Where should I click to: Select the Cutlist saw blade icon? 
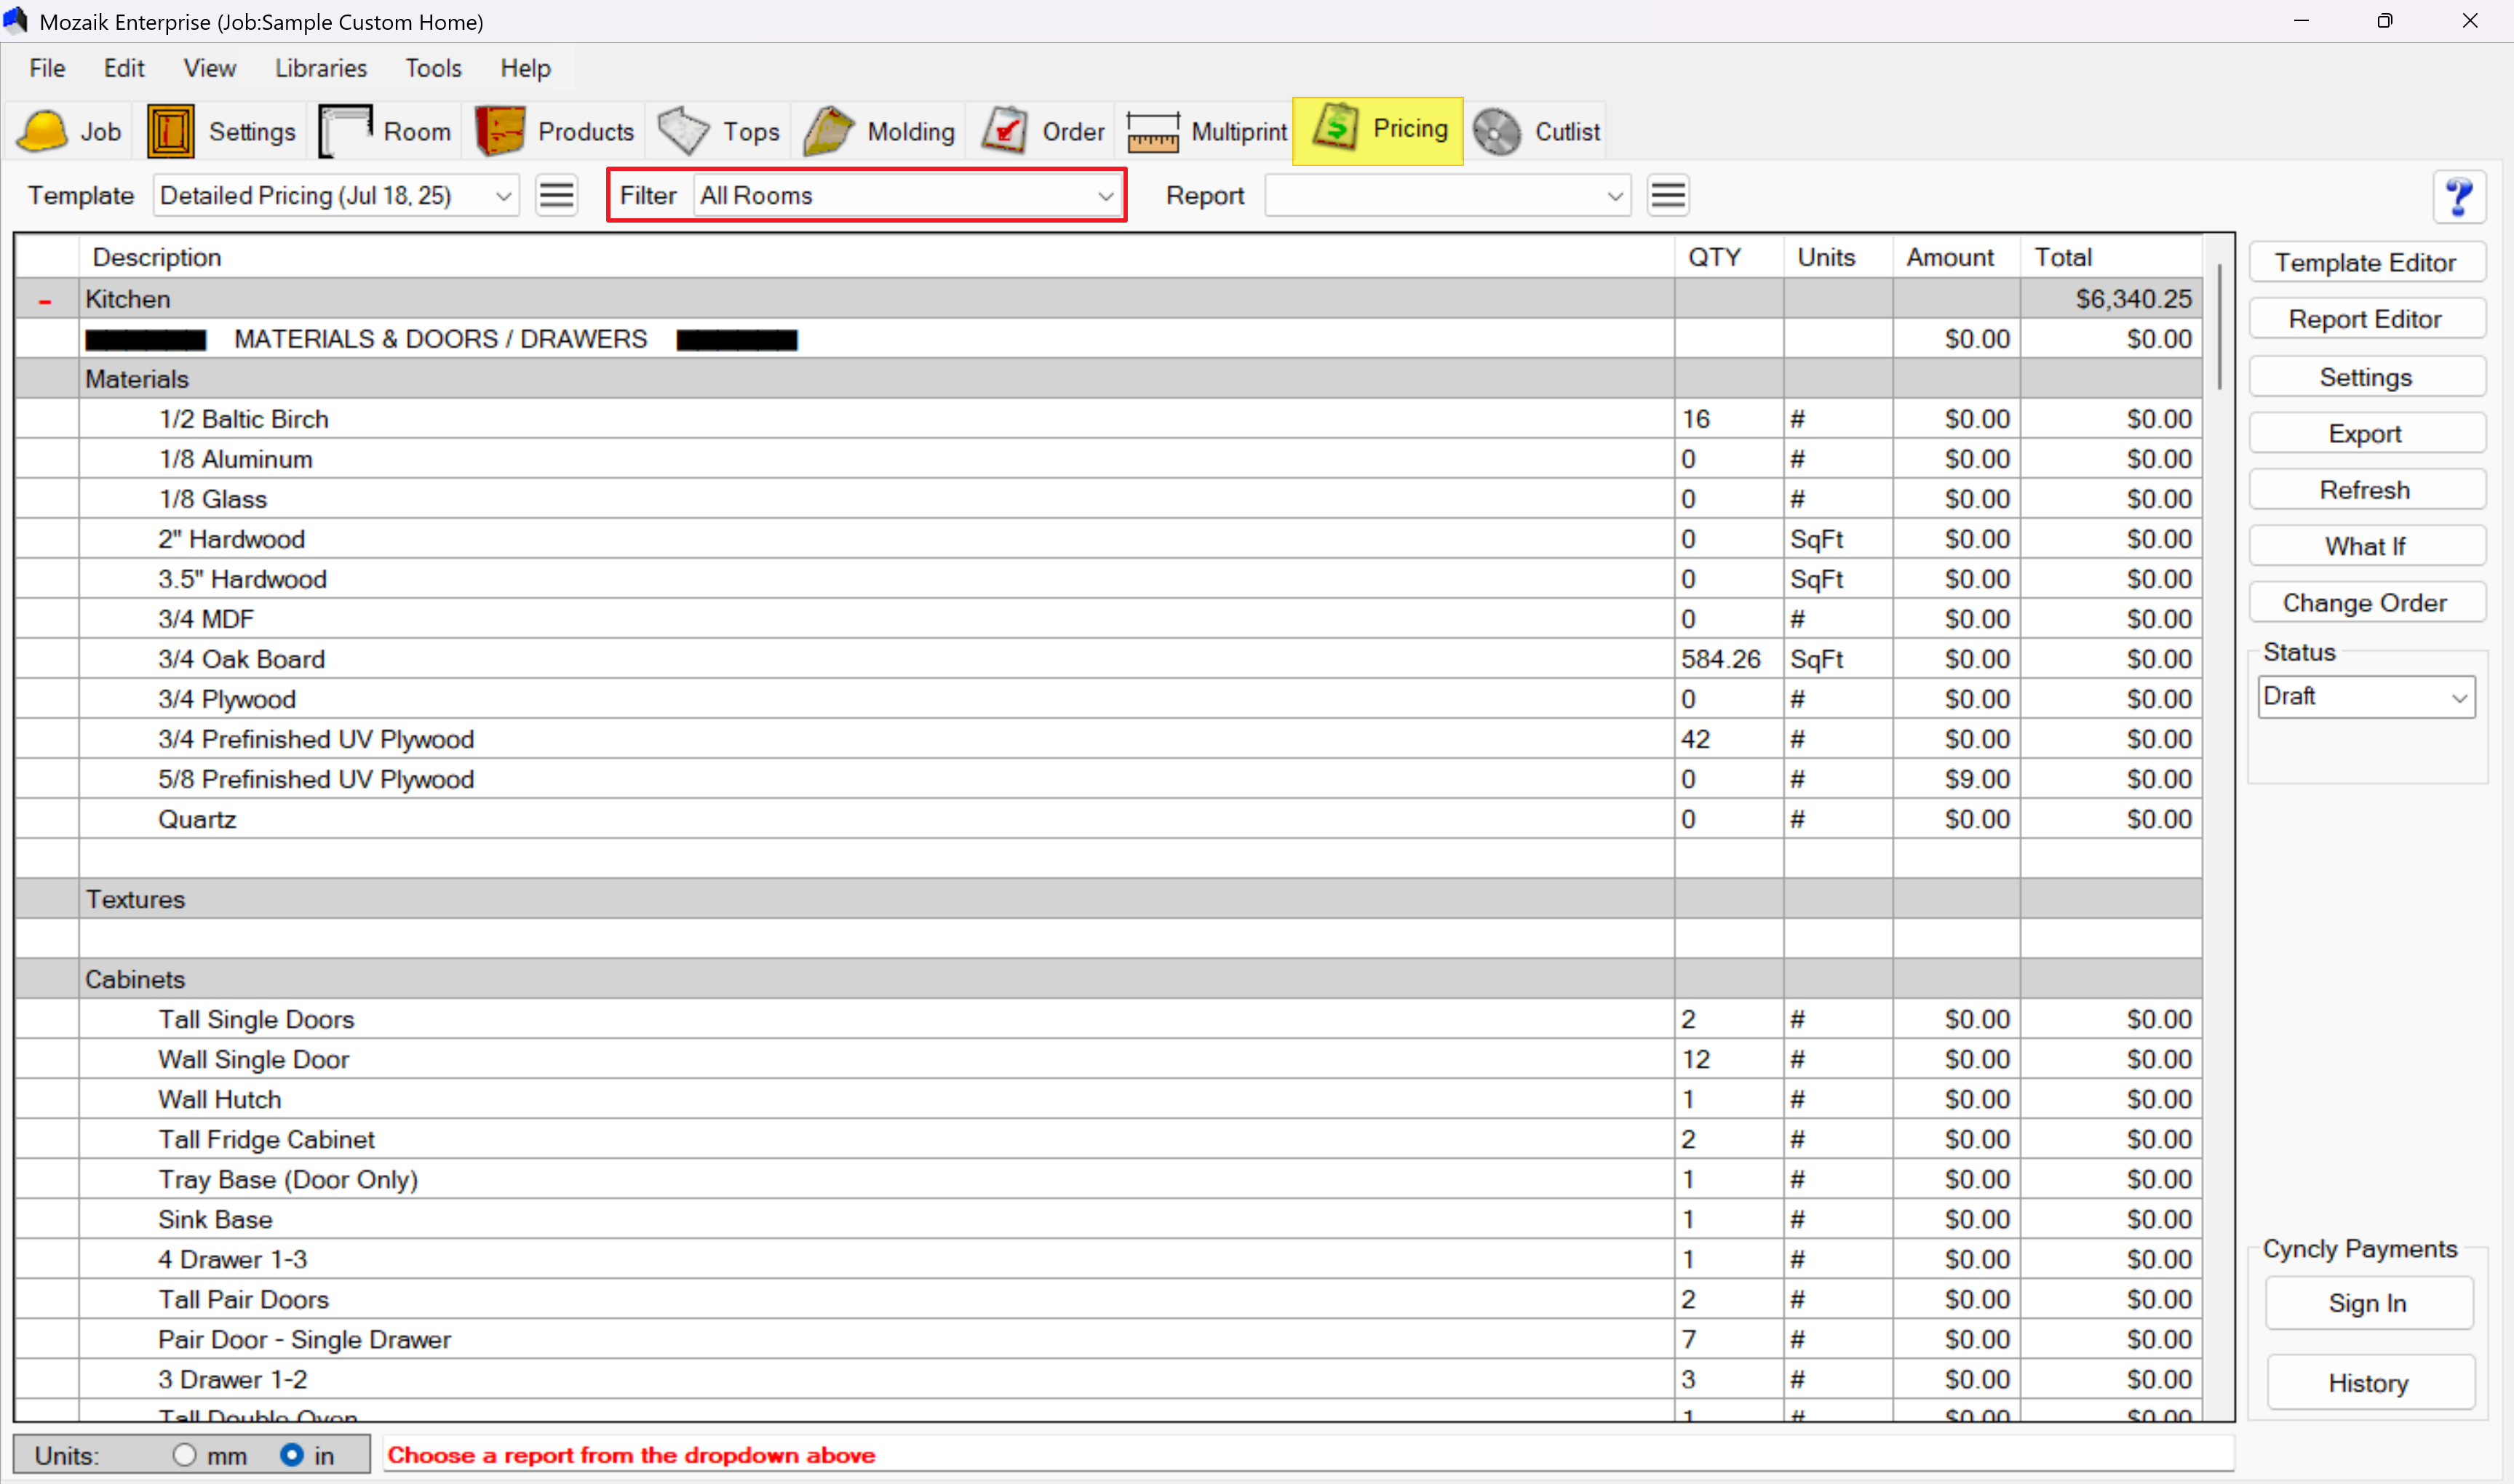click(x=1496, y=131)
